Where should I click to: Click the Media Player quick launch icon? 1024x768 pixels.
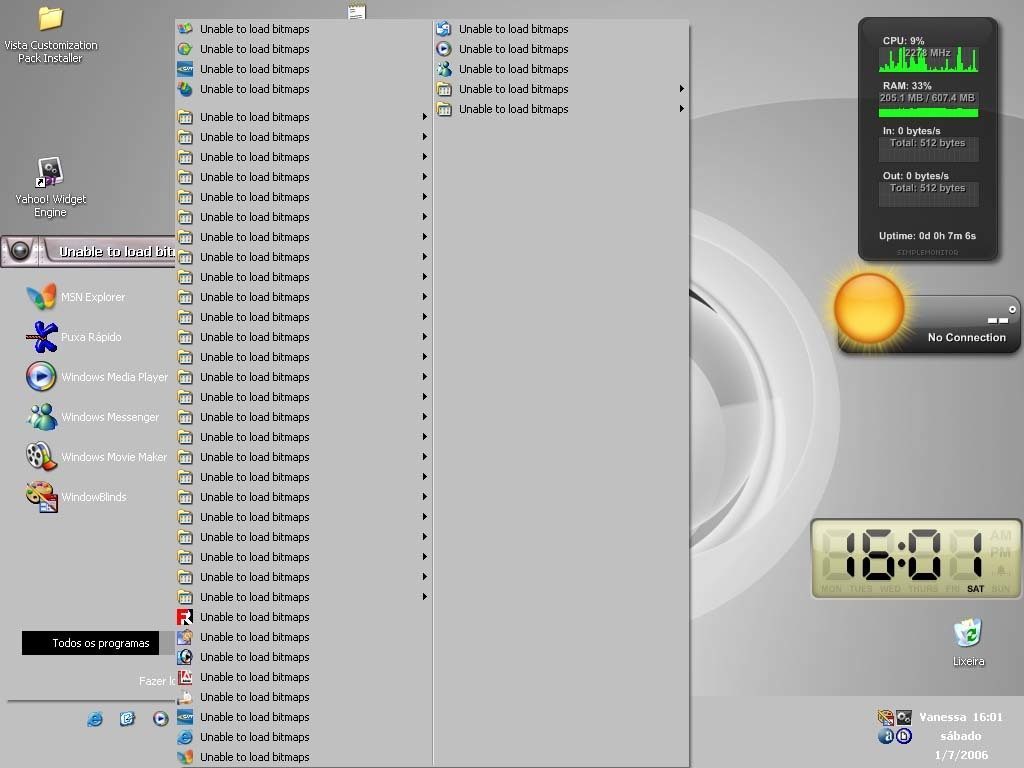[x=161, y=719]
